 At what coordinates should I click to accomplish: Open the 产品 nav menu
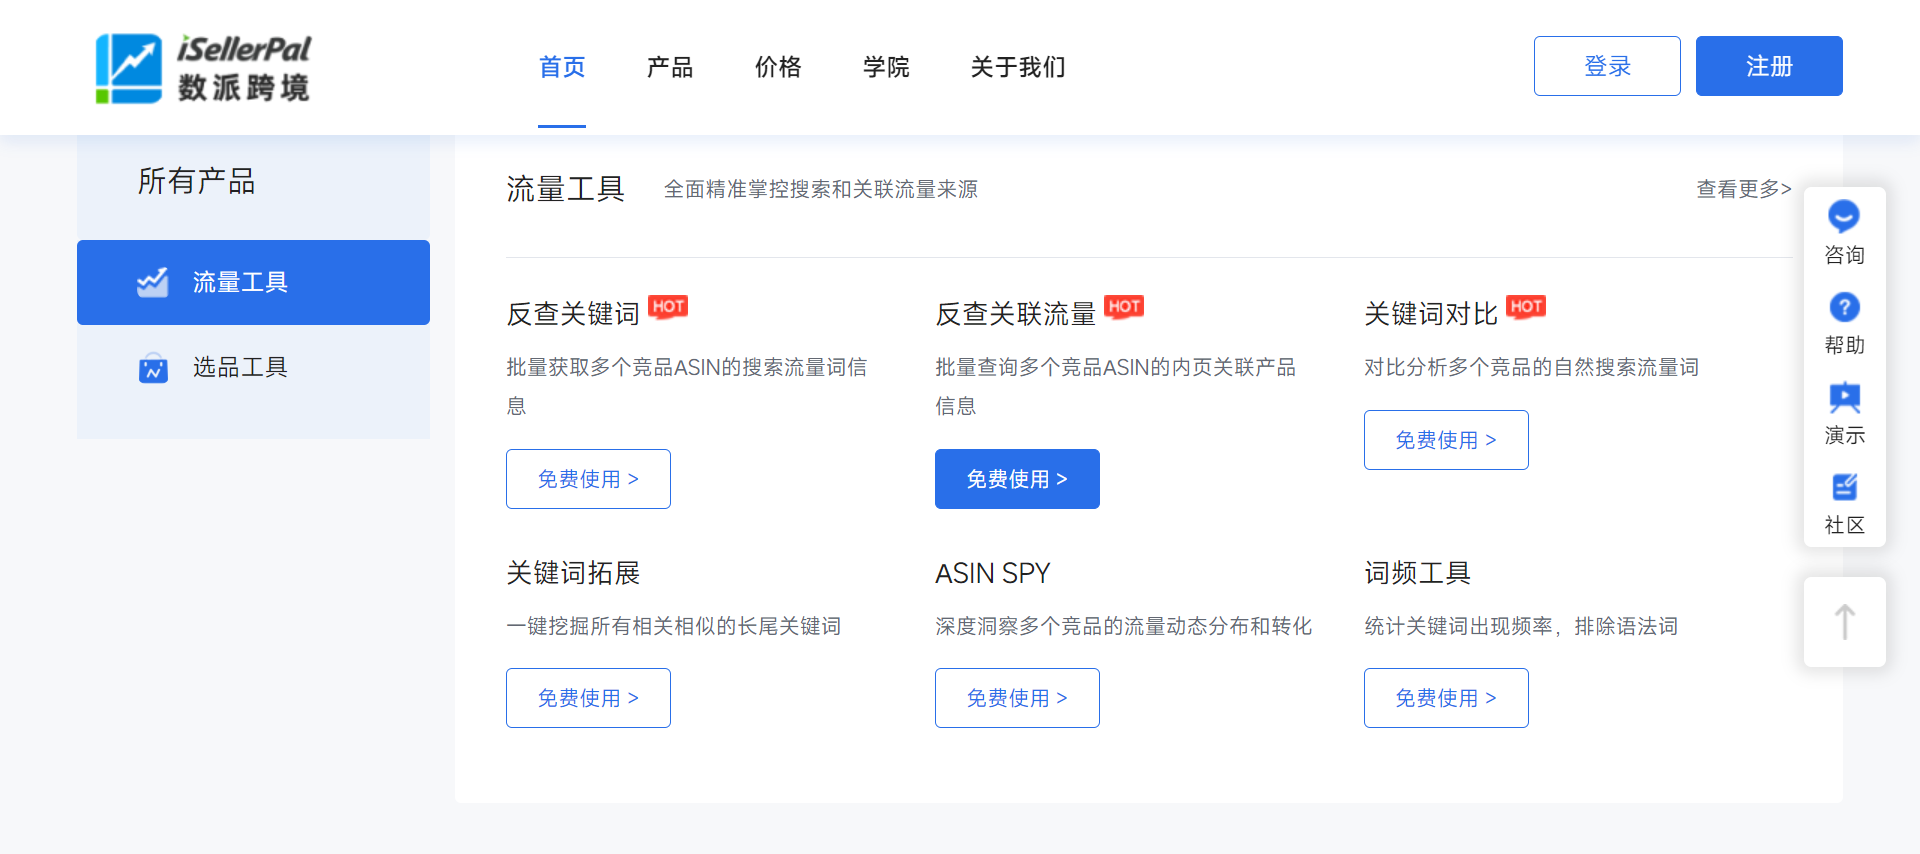[670, 67]
